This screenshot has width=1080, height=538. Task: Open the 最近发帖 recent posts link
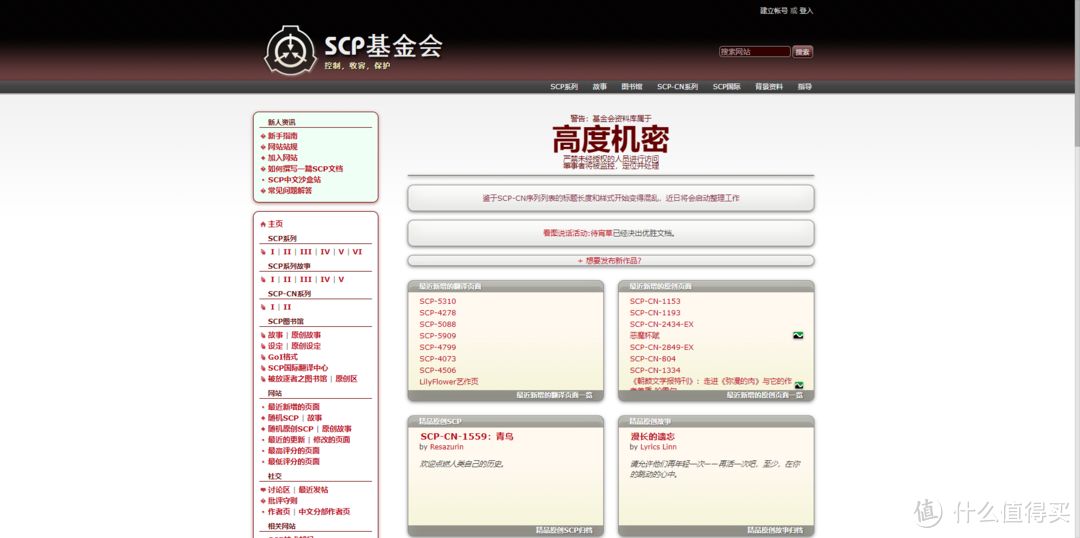click(313, 490)
